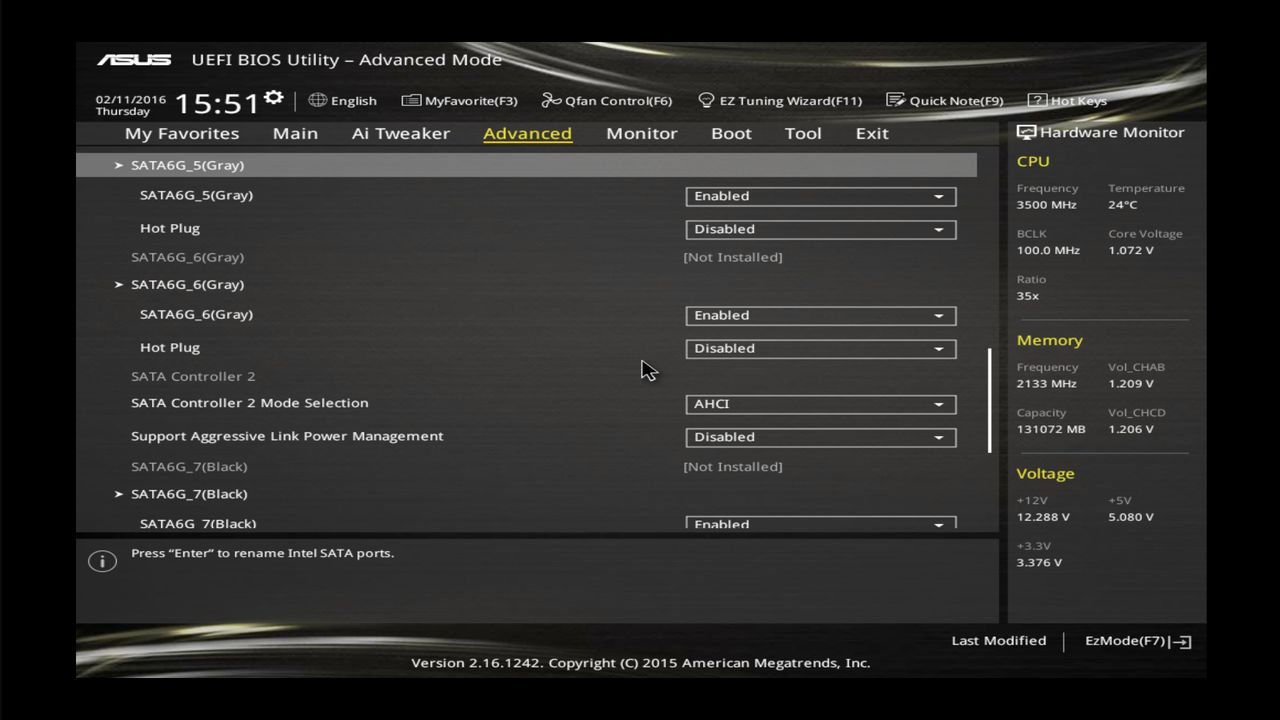Click SATA Controller 2 Mode Selection label
The width and height of the screenshot is (1280, 720).
pos(250,403)
